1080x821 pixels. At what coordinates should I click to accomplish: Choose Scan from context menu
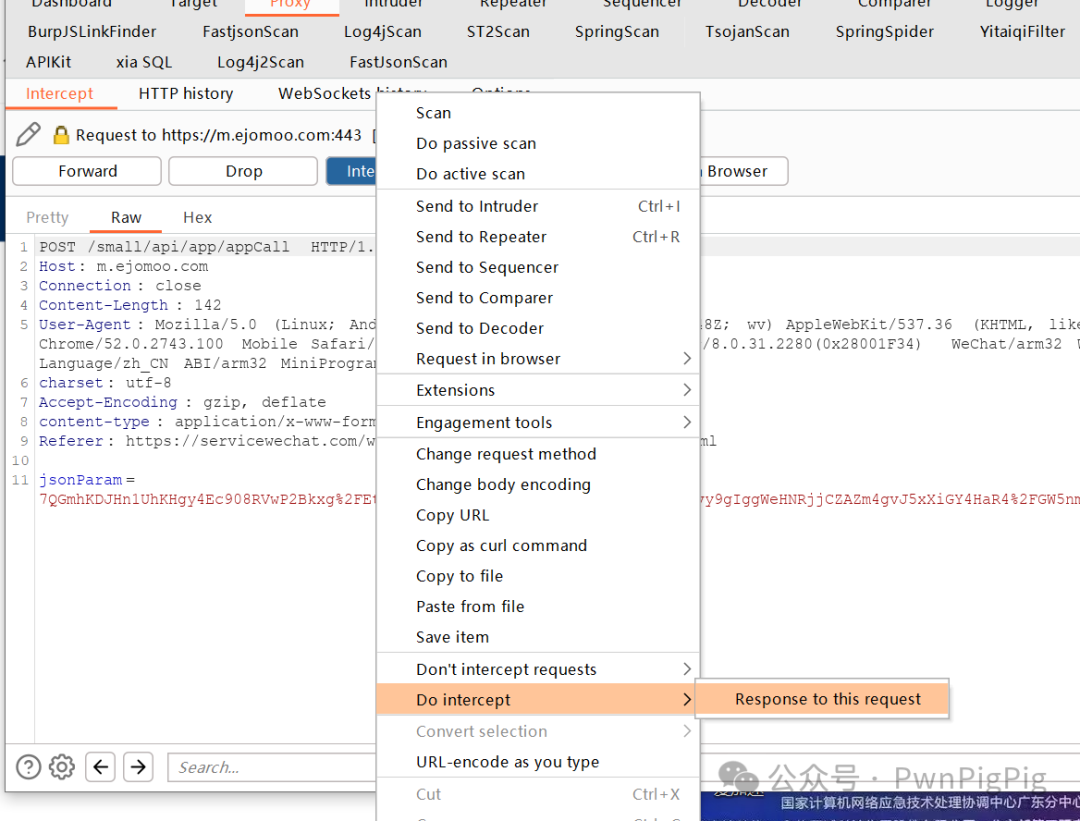point(538,113)
